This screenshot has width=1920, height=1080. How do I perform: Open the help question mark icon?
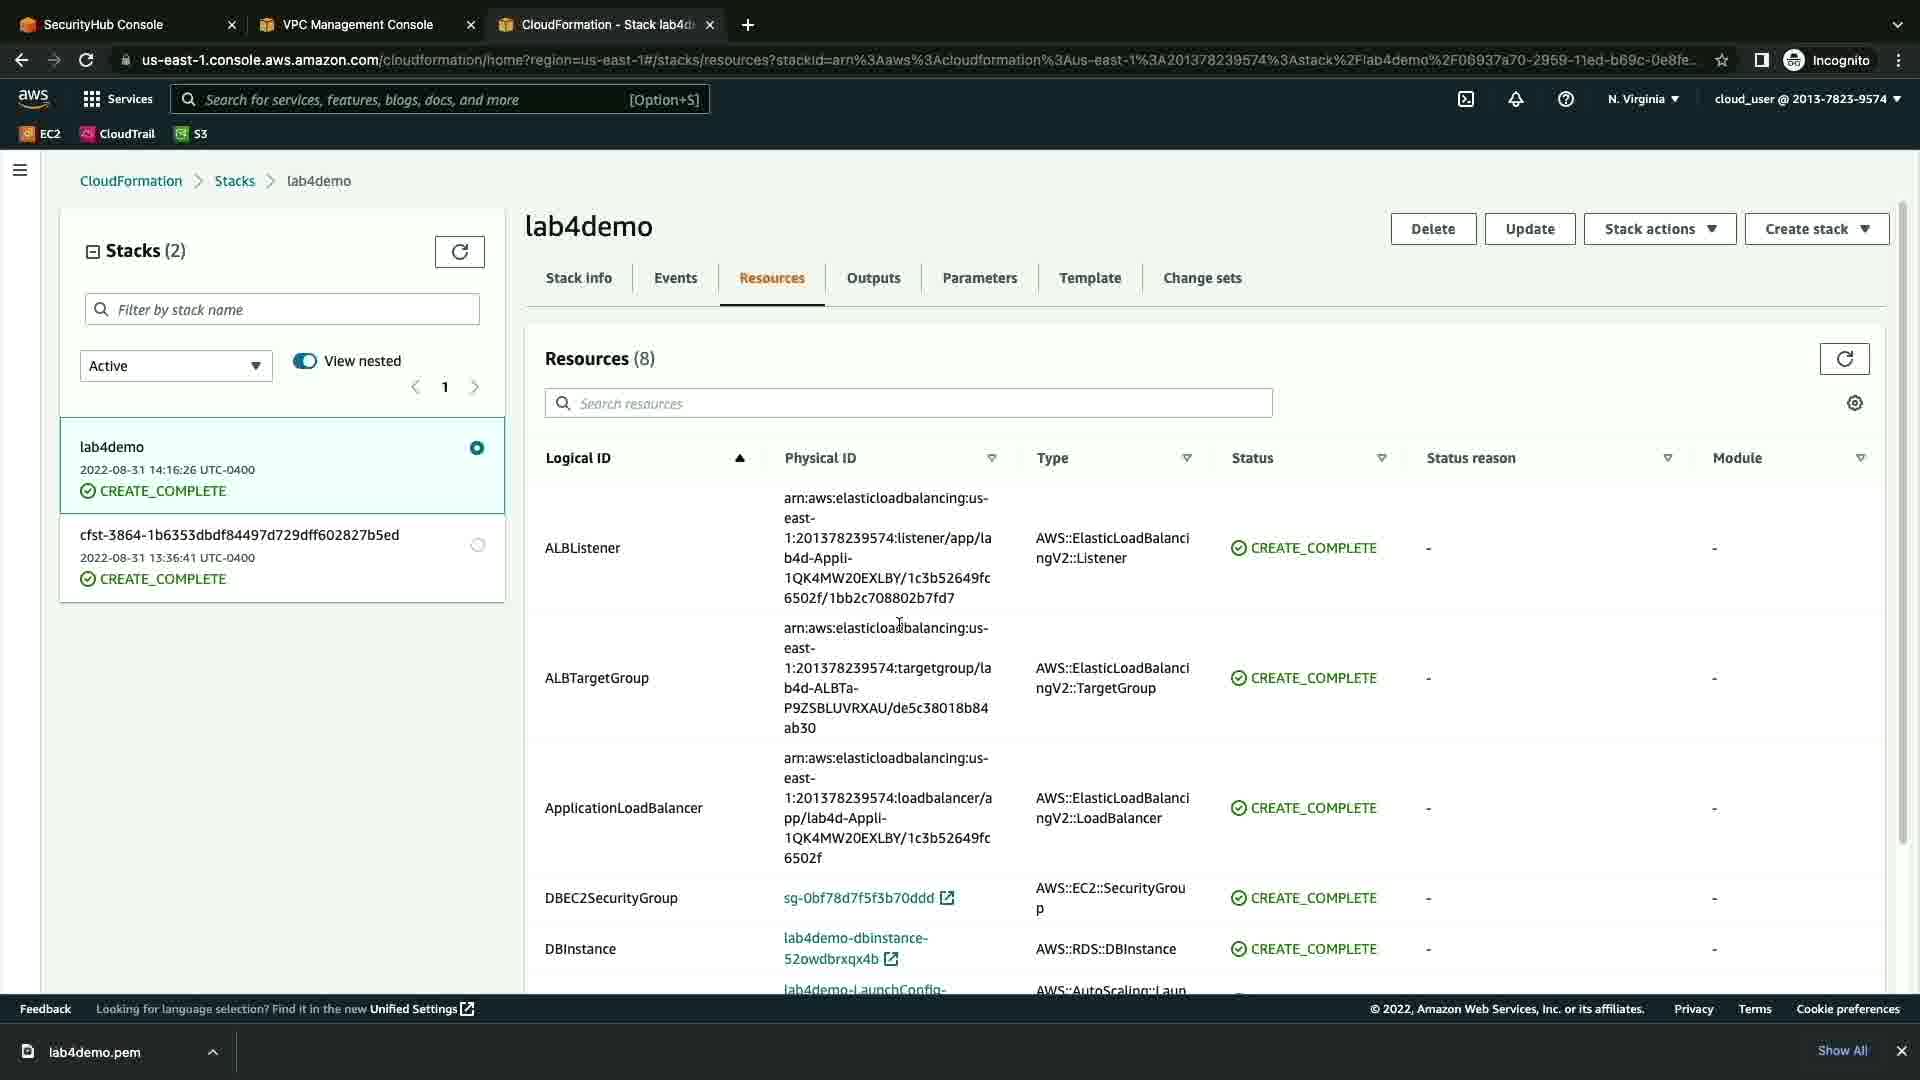pyautogui.click(x=1566, y=99)
